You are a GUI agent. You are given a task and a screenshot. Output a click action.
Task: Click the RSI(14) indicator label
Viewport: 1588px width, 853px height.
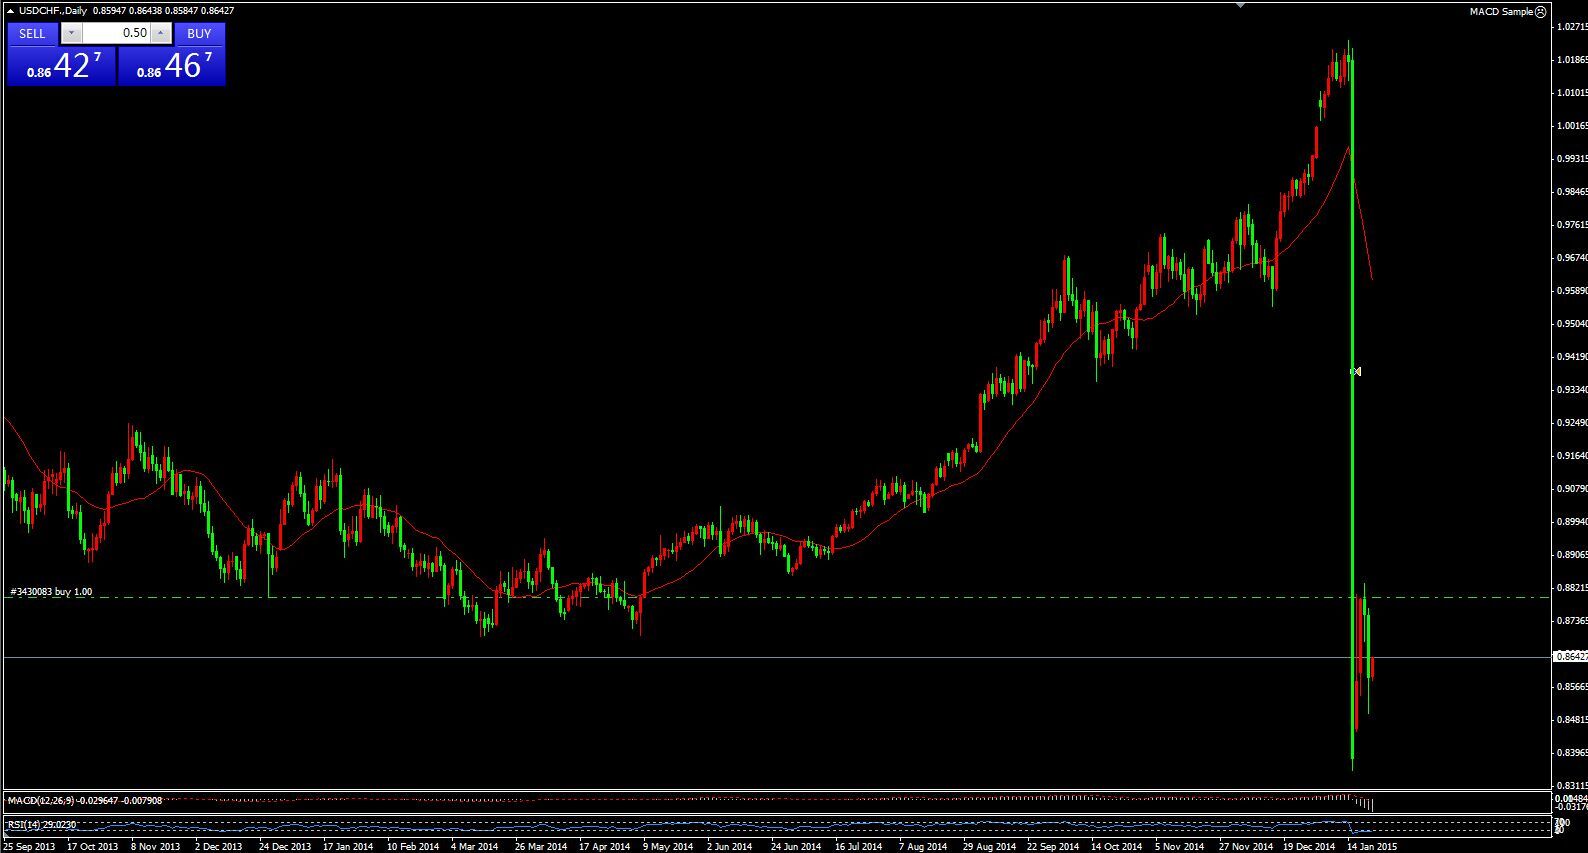tap(22, 825)
